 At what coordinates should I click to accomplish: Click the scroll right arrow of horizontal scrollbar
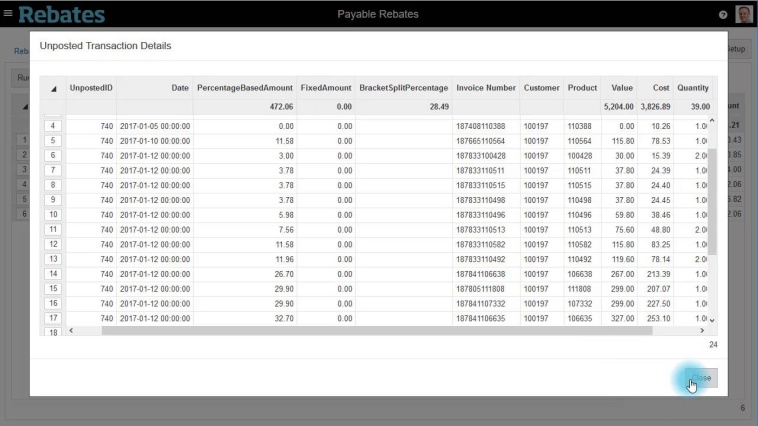(x=702, y=330)
